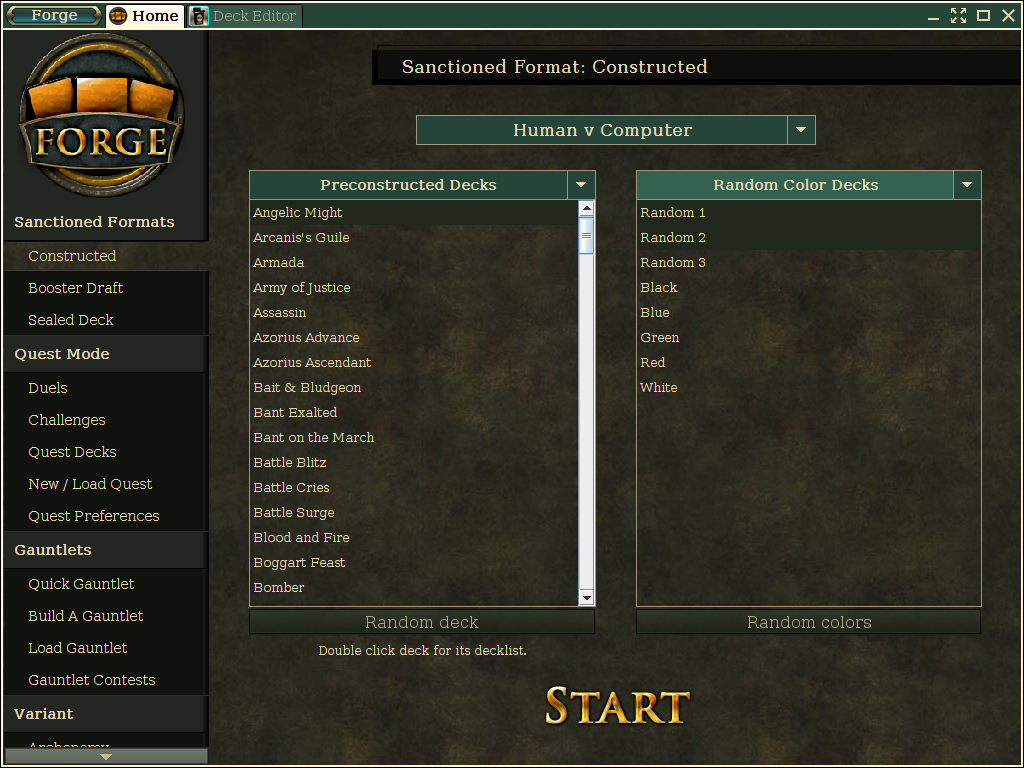Expand the Random Color Decks dropdown arrow
Image resolution: width=1024 pixels, height=768 pixels.
[x=967, y=185]
